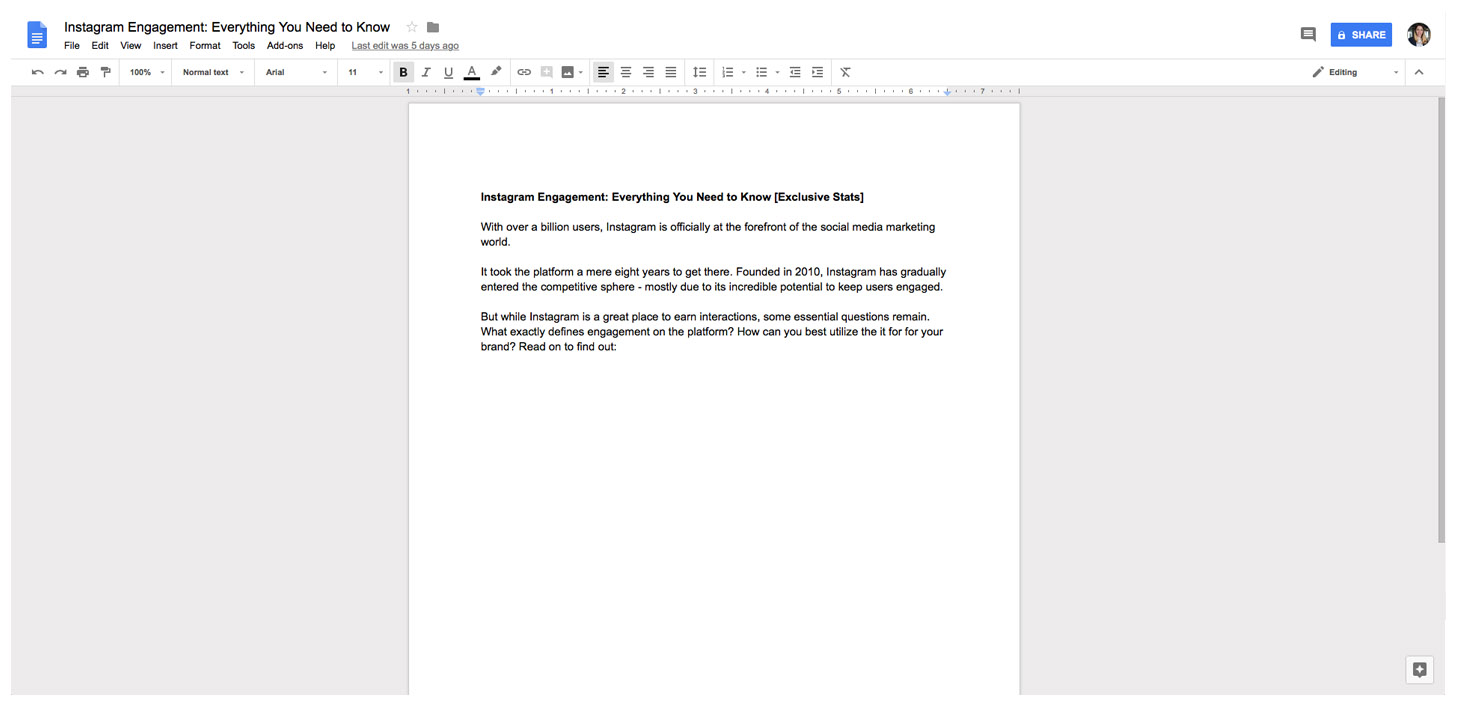Viewport: 1460px width, 711px height.
Task: Click the Increase indent icon
Action: 817,72
